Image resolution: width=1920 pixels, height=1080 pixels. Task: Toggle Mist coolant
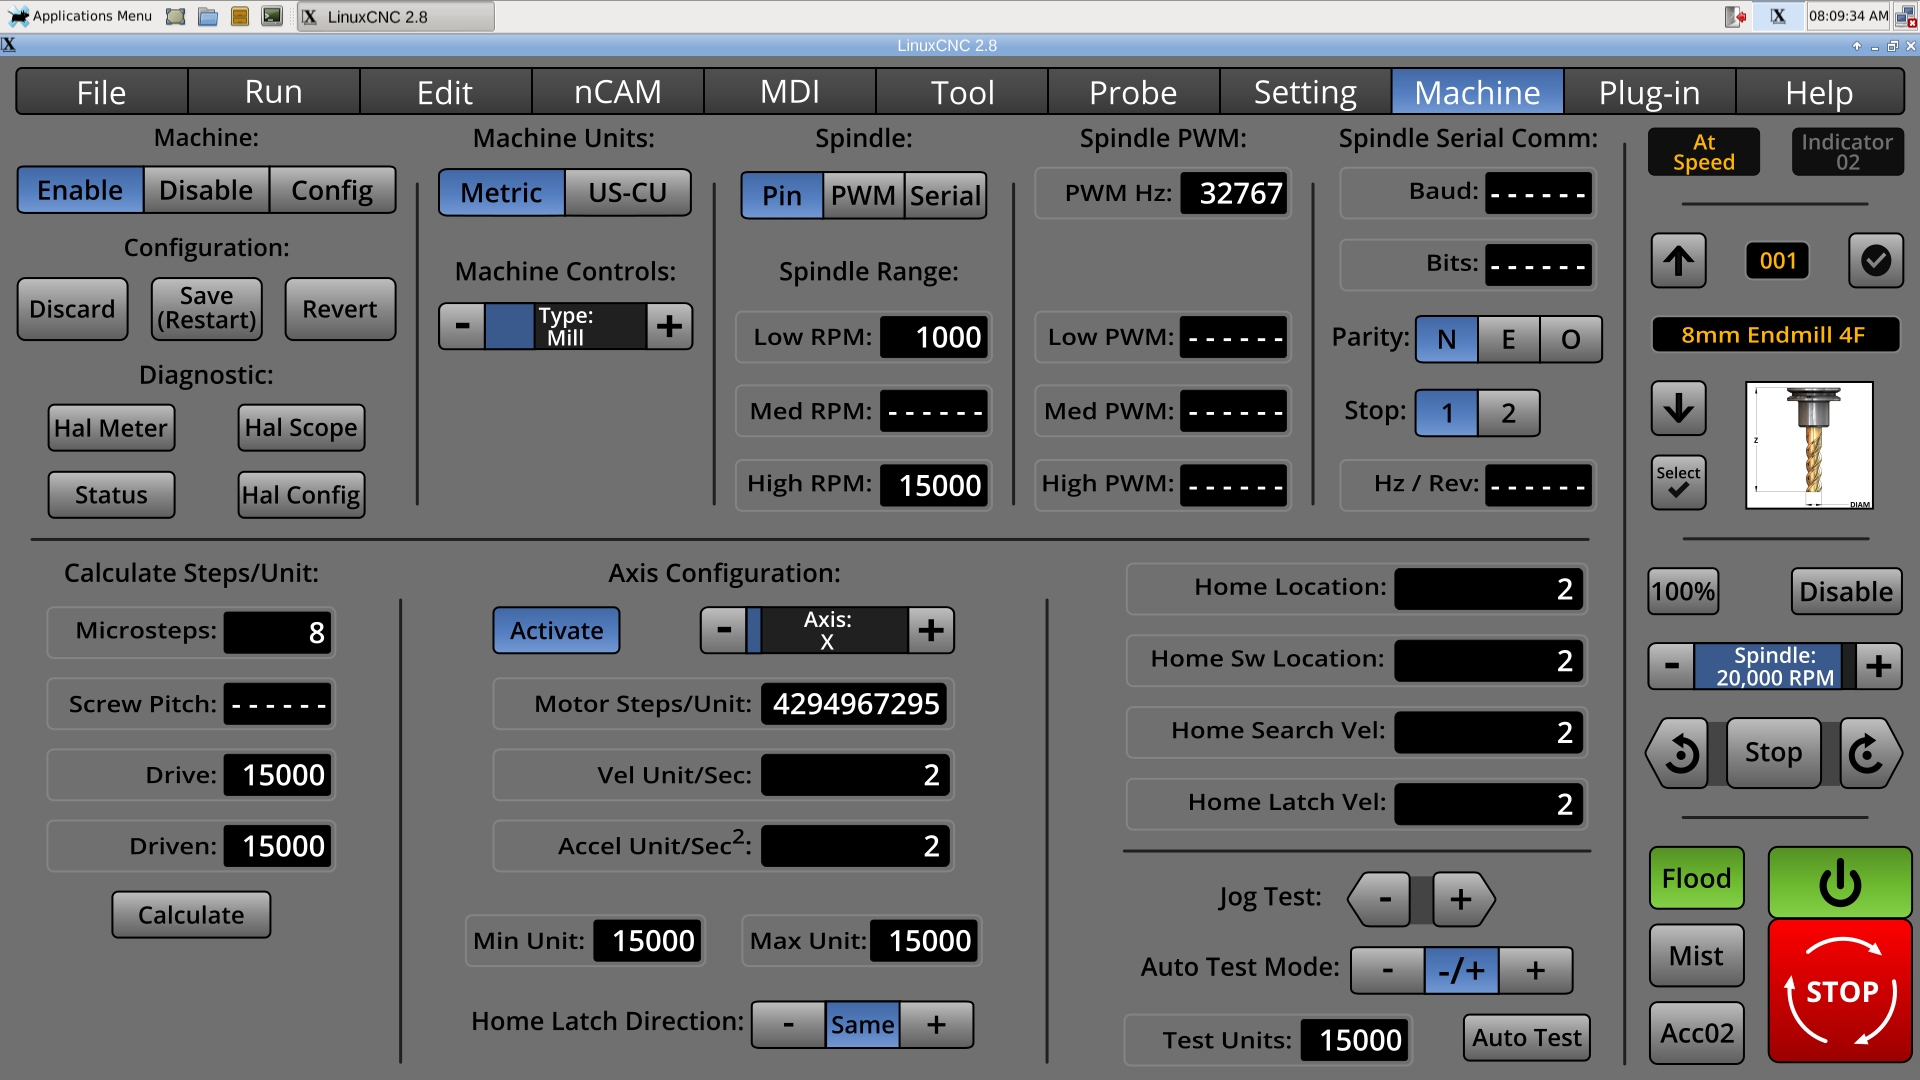click(x=1696, y=956)
